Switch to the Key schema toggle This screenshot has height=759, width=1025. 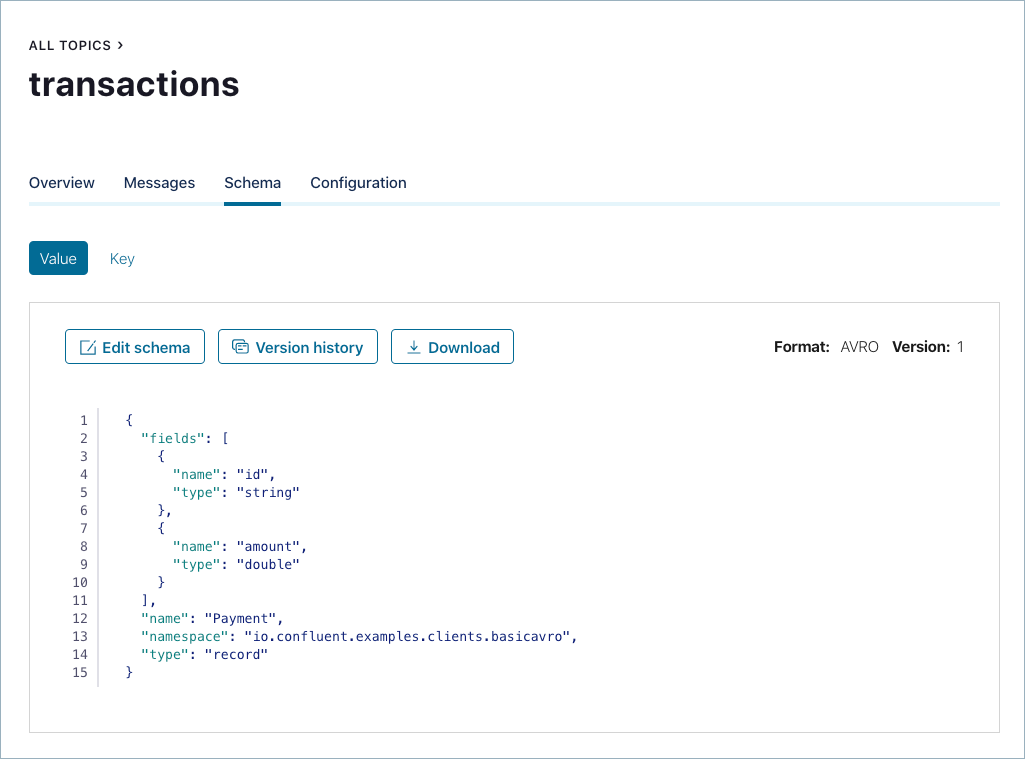(122, 258)
